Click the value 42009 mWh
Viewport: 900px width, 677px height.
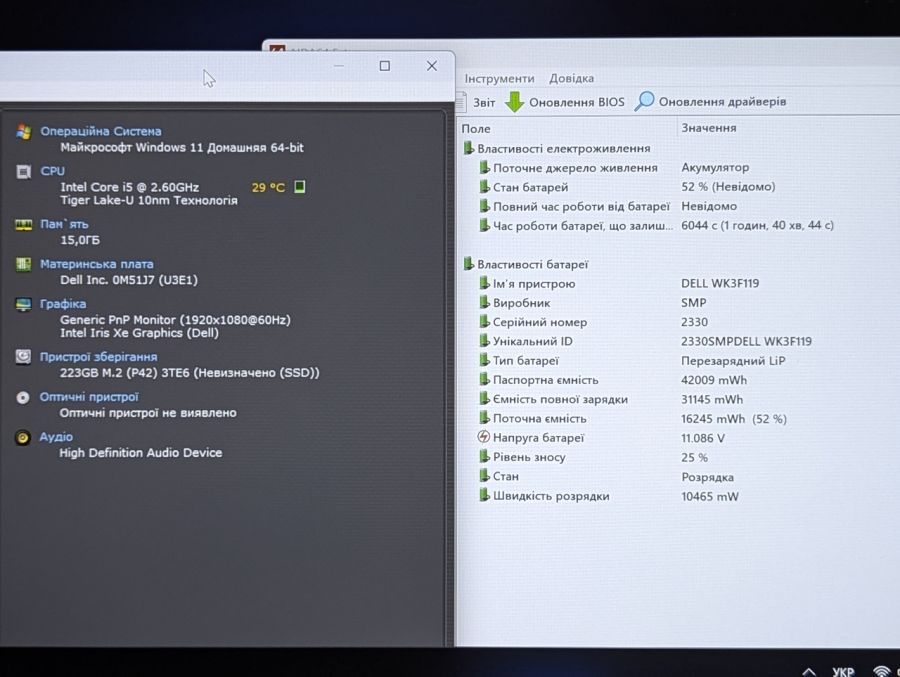point(714,380)
